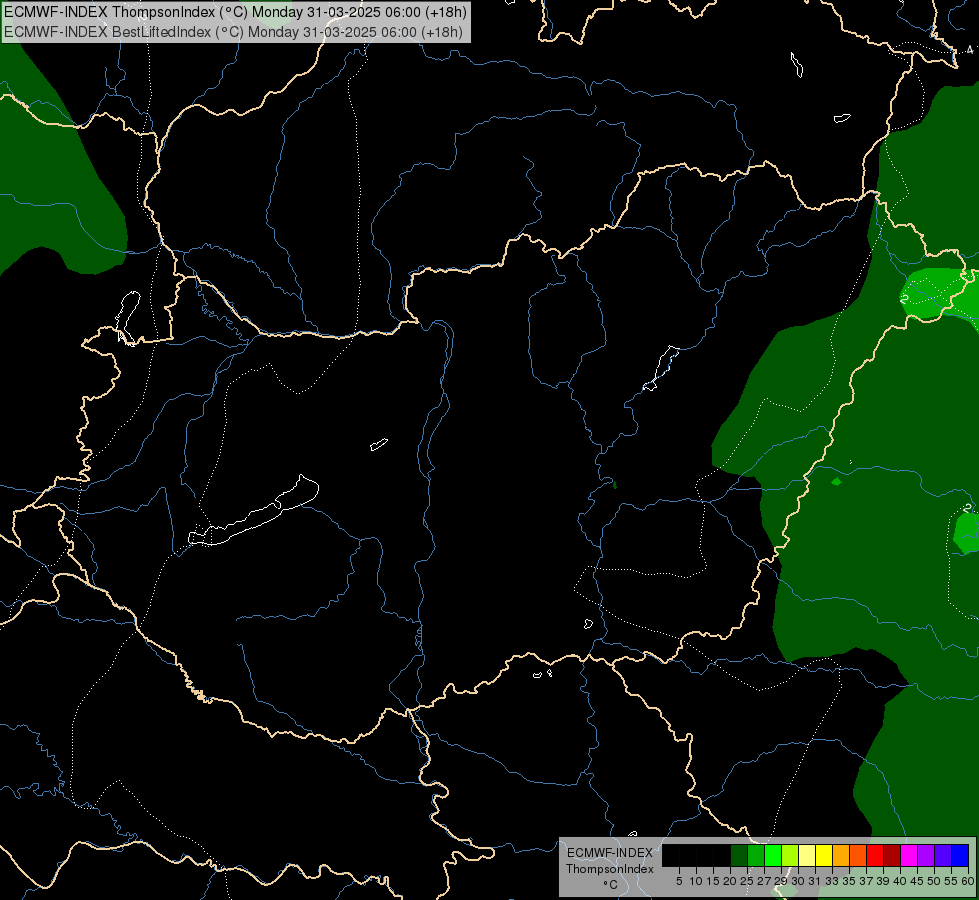Click the legend unit label '°C'
This screenshot has width=979, height=900.
click(611, 885)
